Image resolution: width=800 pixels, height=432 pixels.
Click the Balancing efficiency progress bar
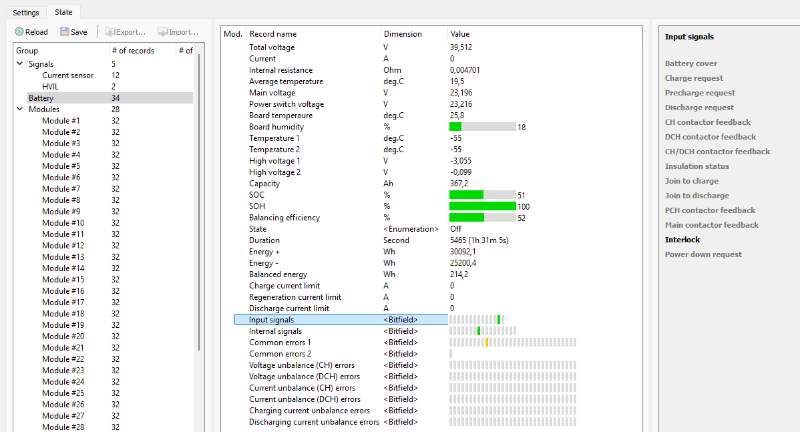coord(482,217)
